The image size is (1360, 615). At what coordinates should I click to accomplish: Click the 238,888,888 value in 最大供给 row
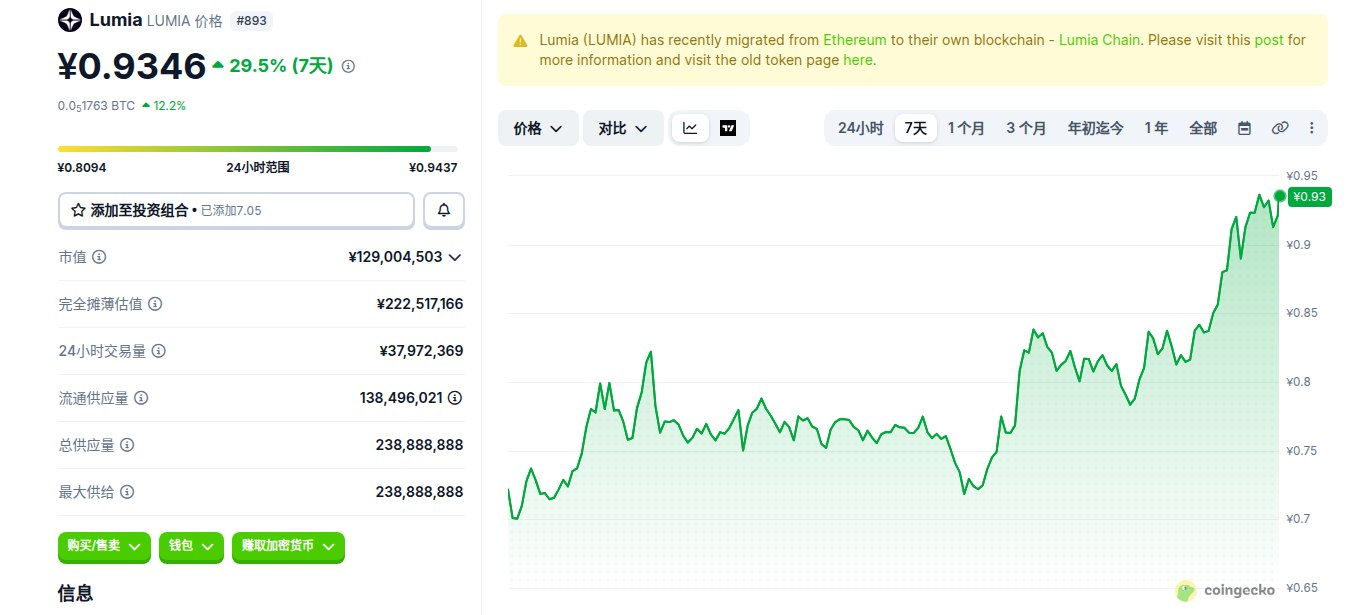(x=419, y=492)
